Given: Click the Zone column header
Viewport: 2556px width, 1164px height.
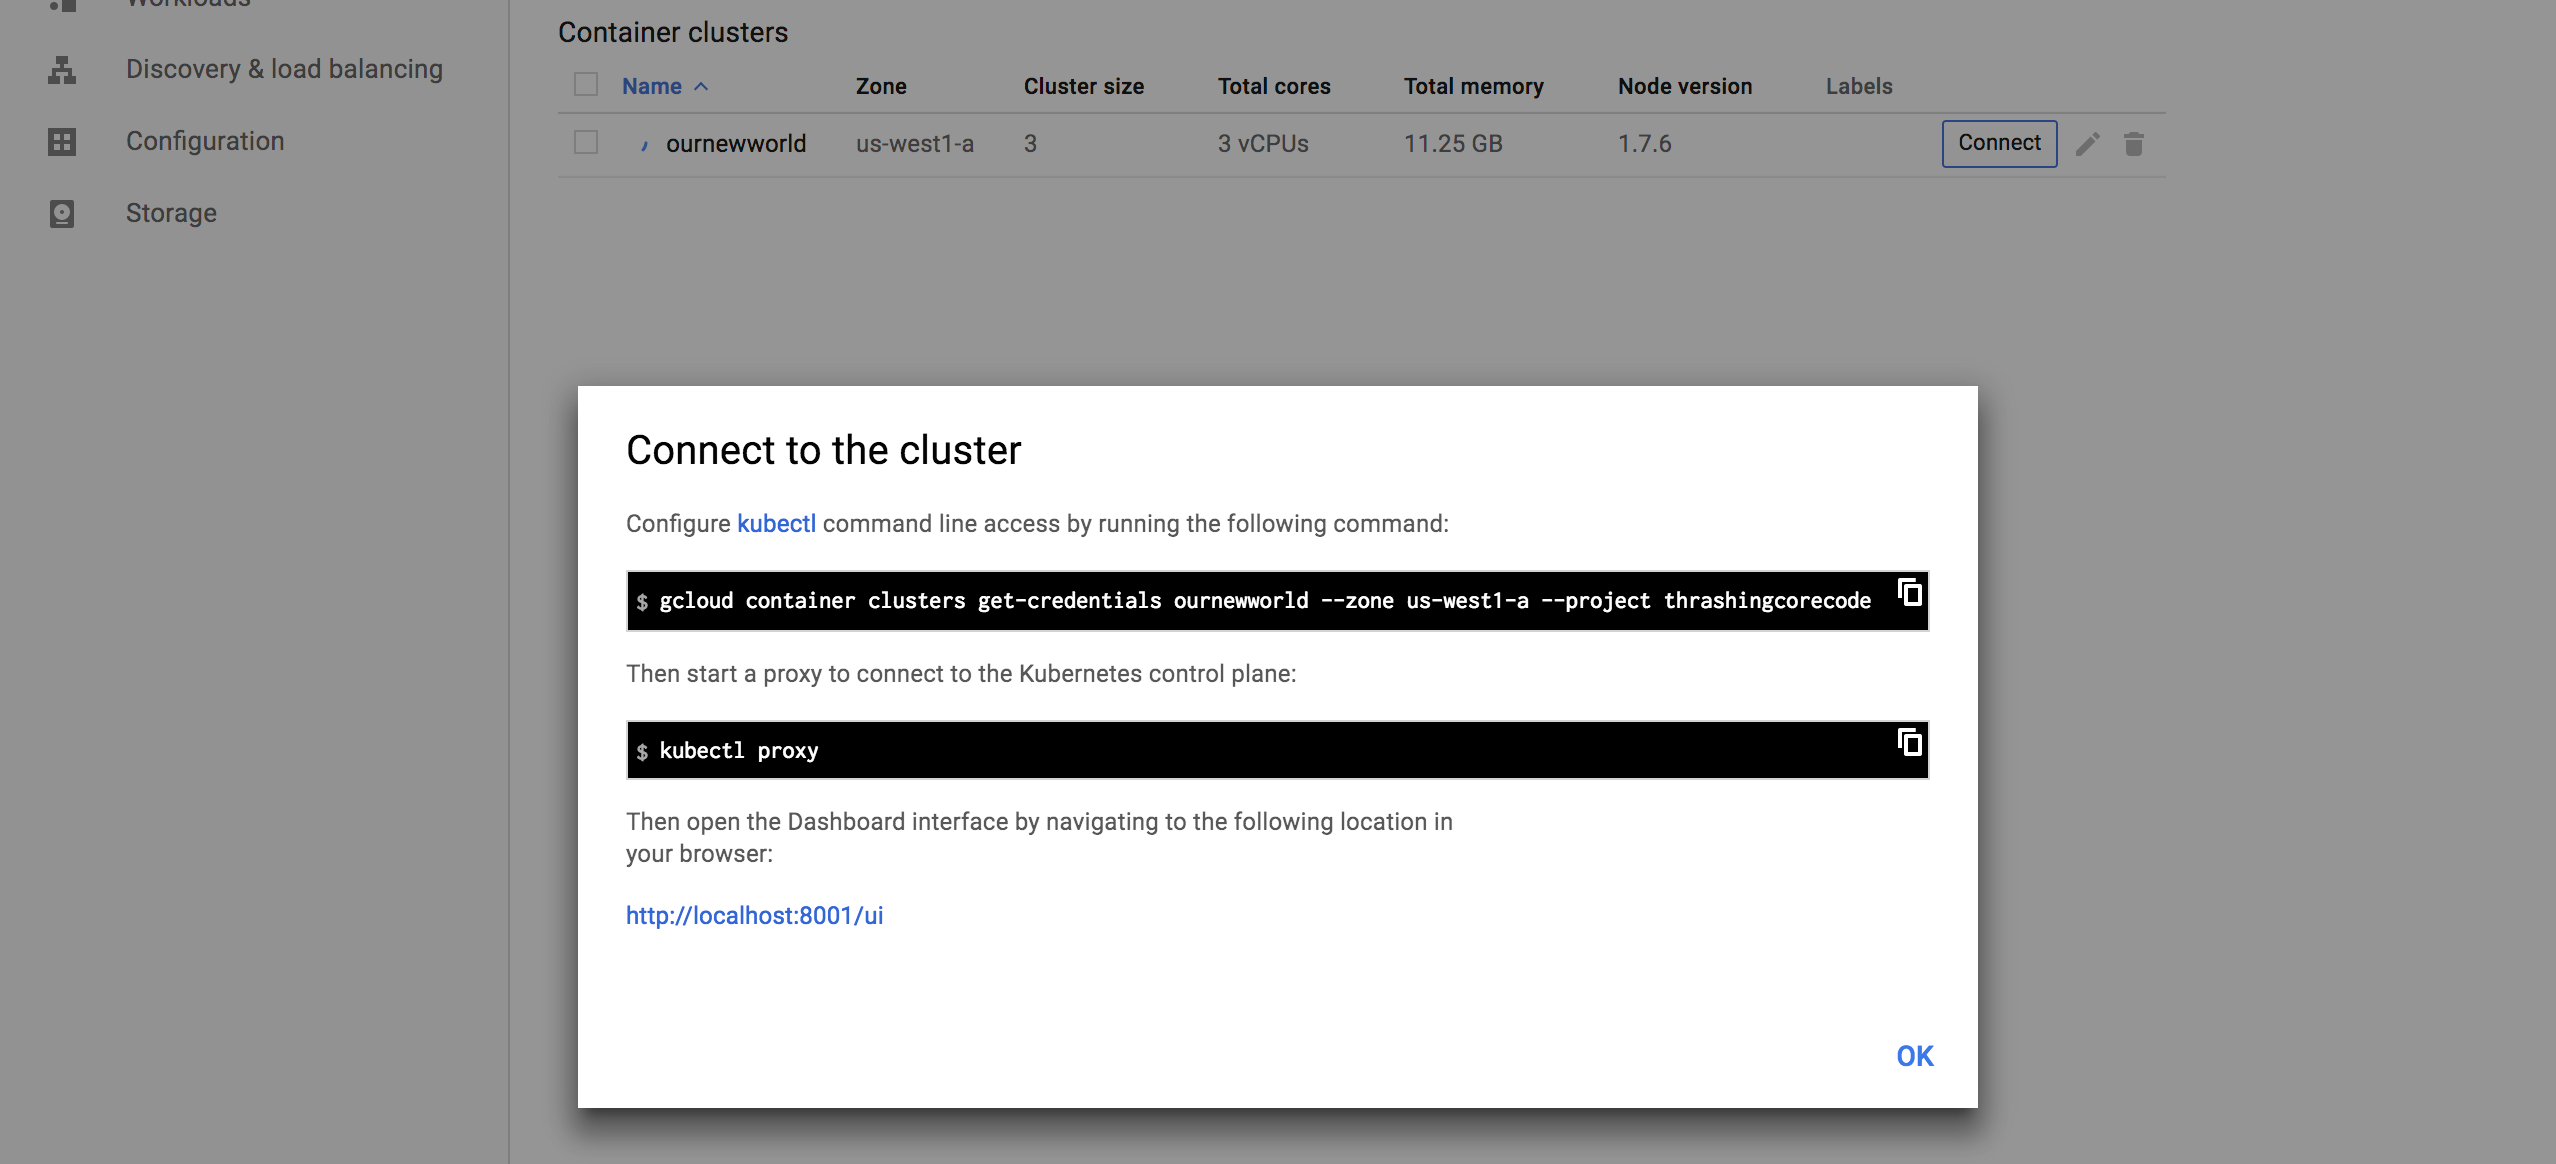Looking at the screenshot, I should tap(881, 86).
